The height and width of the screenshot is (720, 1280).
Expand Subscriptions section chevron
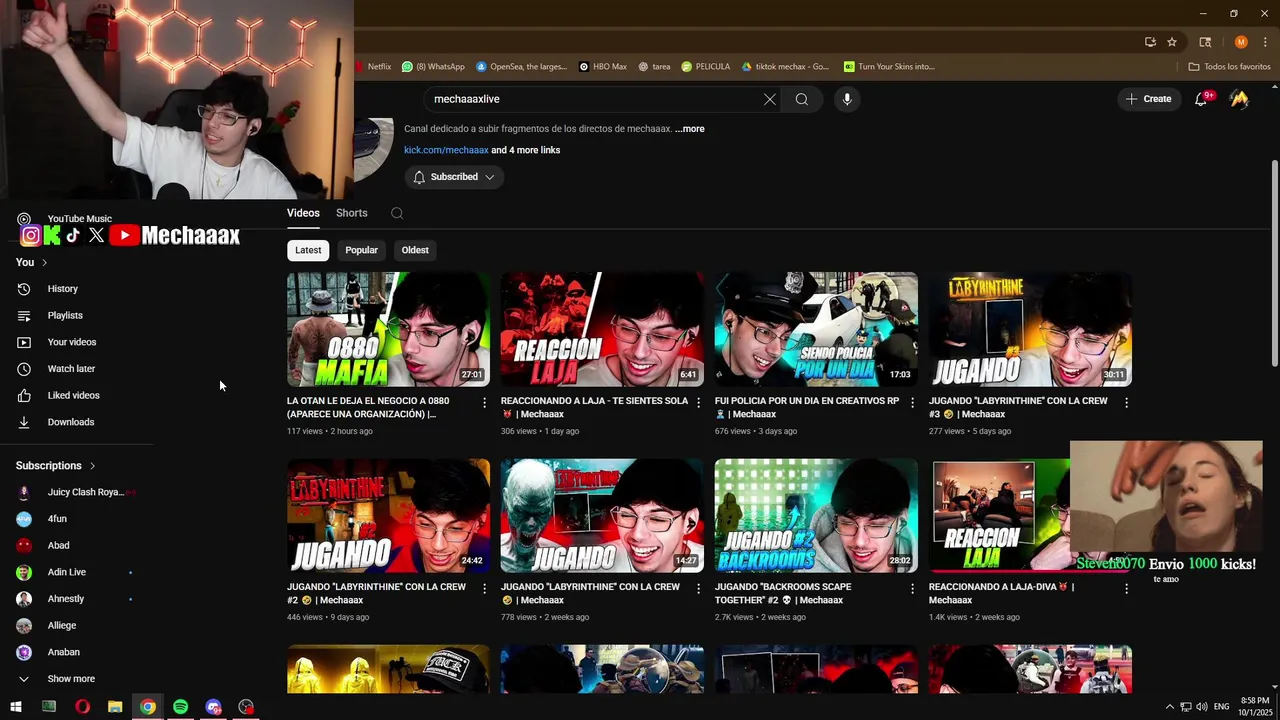click(92, 466)
